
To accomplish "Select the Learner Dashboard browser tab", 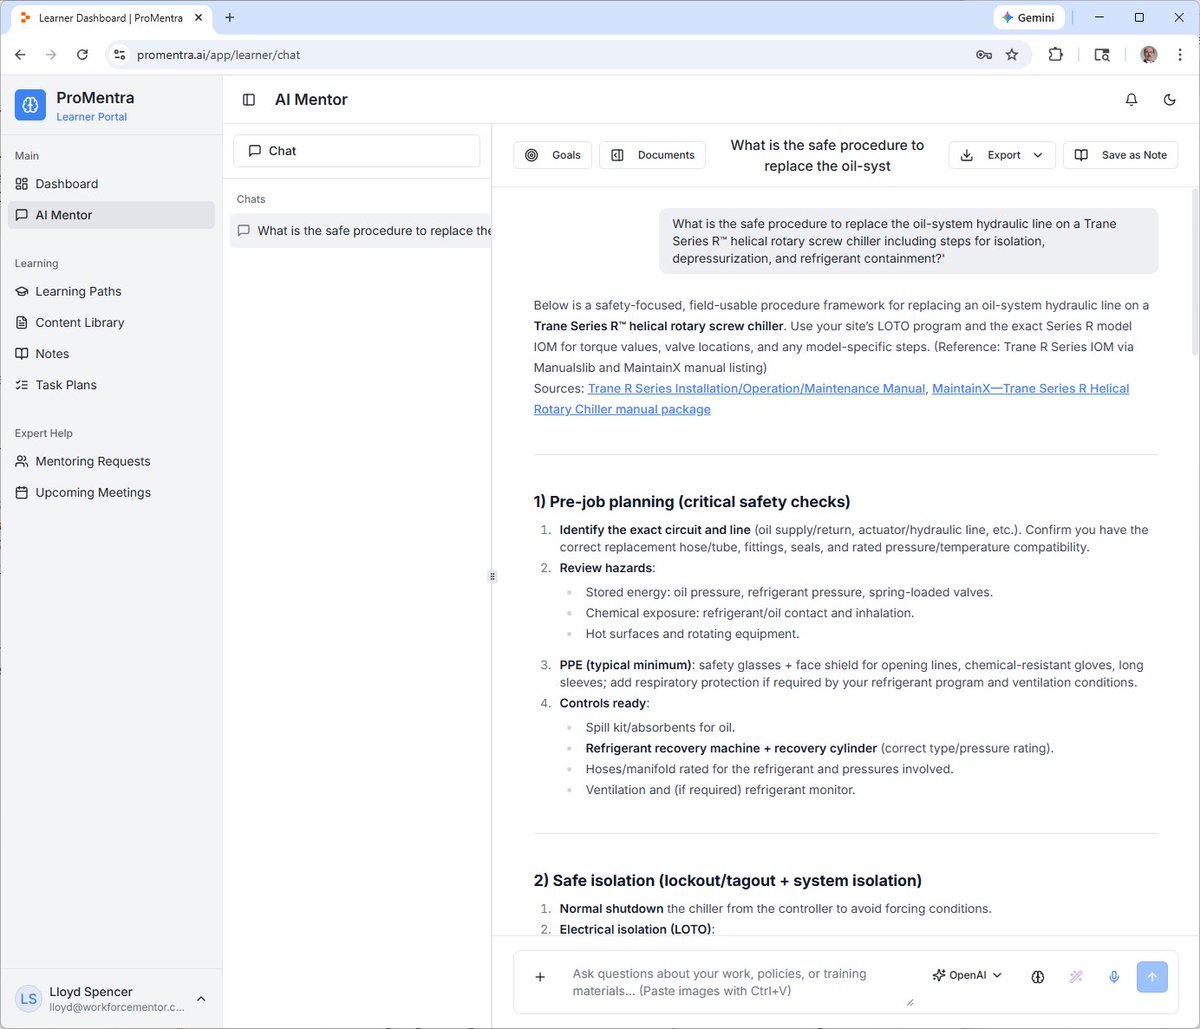I will click(110, 18).
